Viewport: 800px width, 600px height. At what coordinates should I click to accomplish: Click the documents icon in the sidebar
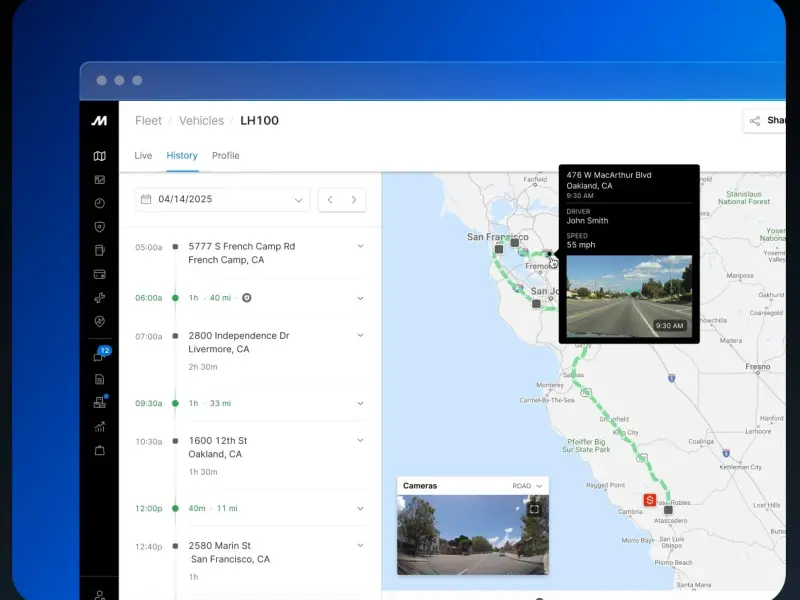(99, 379)
